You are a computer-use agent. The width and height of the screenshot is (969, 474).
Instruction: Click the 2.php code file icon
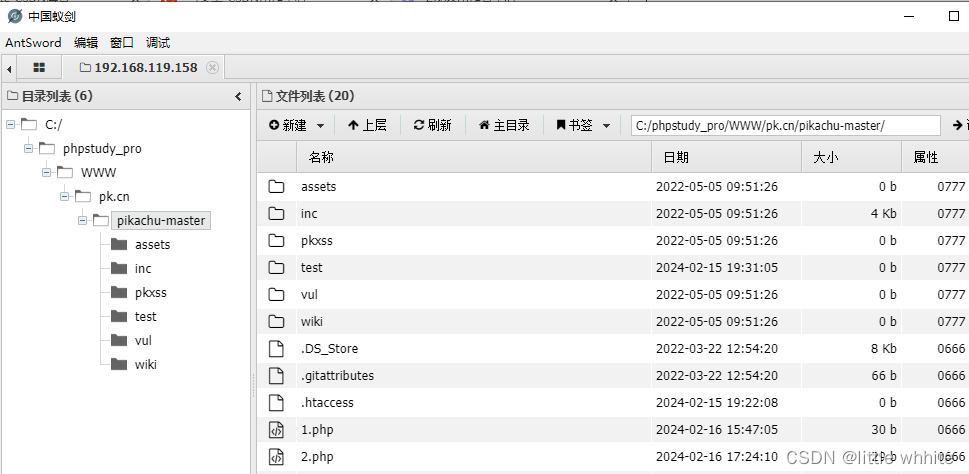276,457
